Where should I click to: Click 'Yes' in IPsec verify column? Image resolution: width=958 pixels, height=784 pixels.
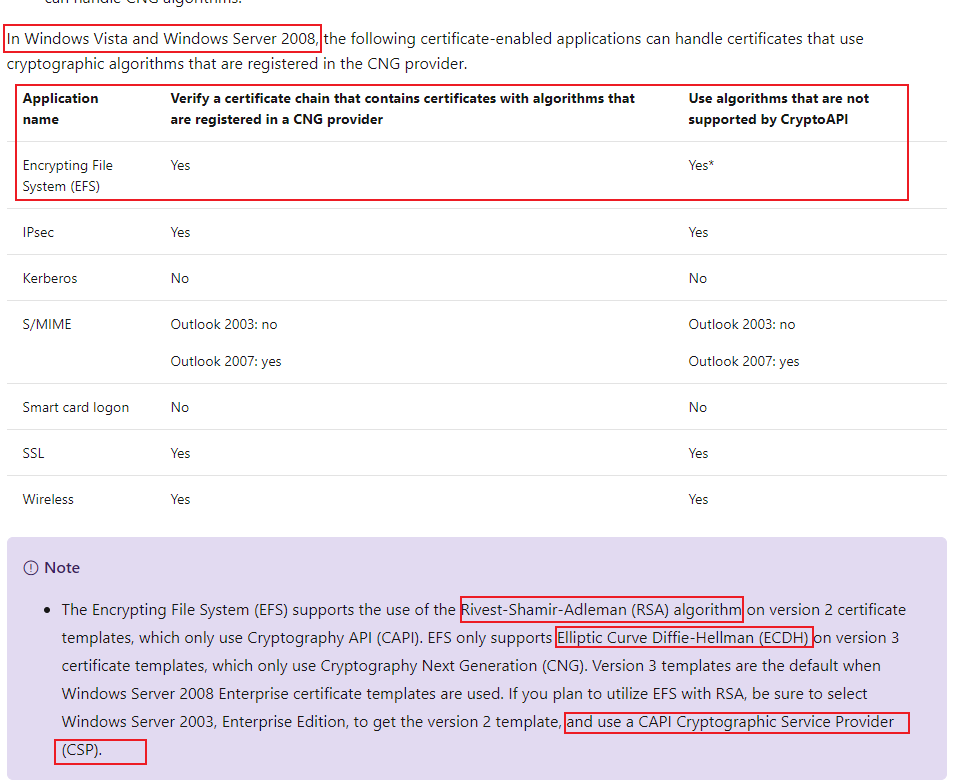pyautogui.click(x=180, y=232)
